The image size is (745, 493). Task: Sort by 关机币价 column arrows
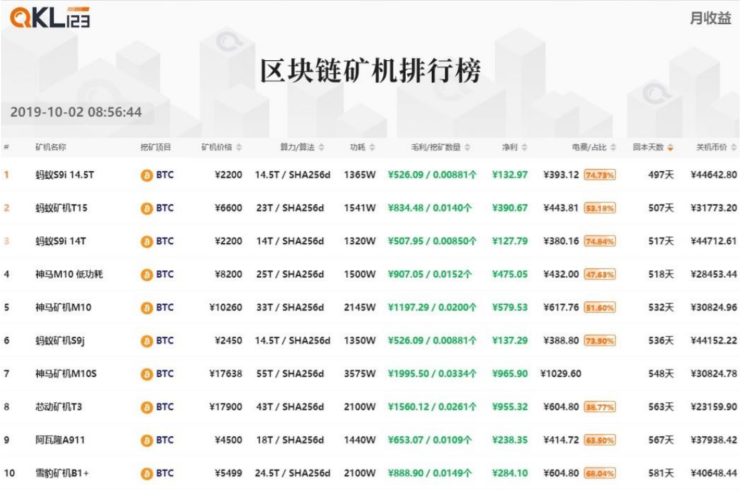734,147
